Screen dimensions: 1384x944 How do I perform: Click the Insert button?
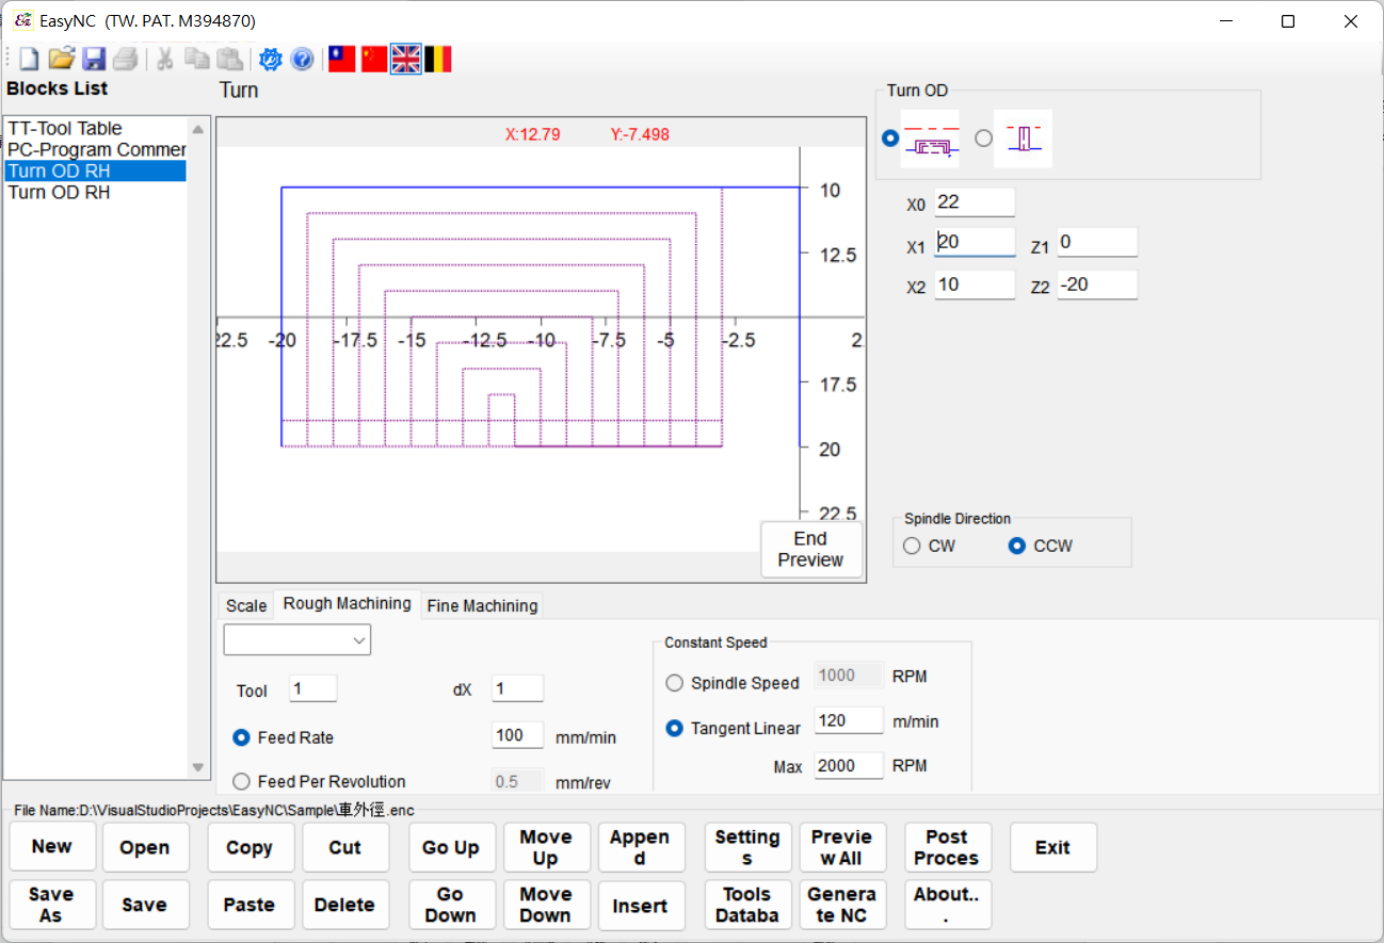coord(640,905)
